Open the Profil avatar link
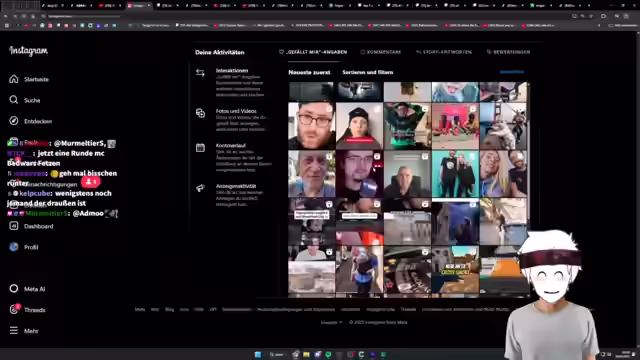 pos(14,247)
